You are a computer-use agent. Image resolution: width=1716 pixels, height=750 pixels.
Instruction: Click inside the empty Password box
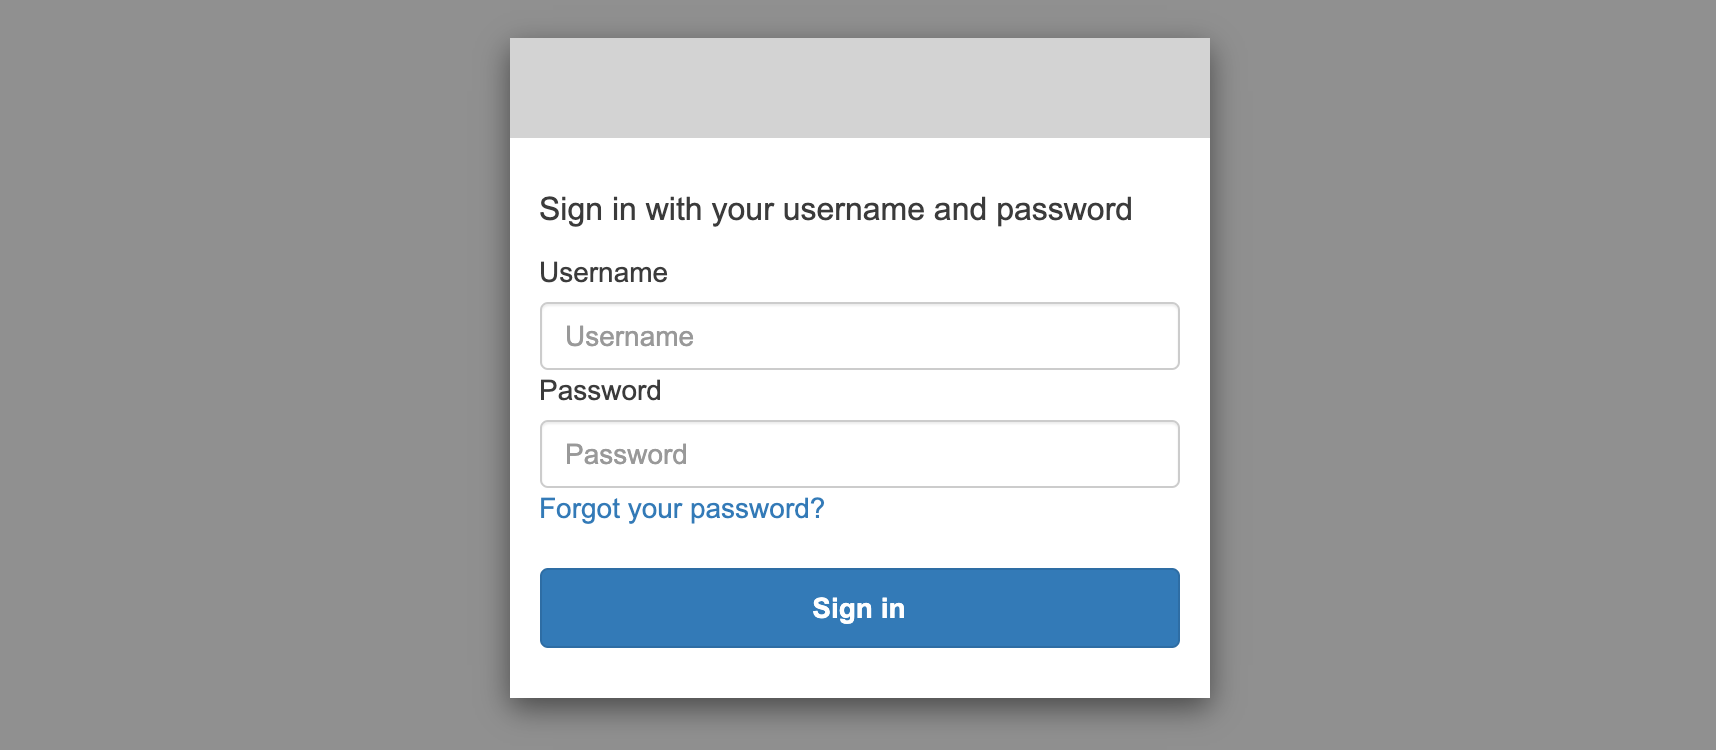tap(858, 454)
